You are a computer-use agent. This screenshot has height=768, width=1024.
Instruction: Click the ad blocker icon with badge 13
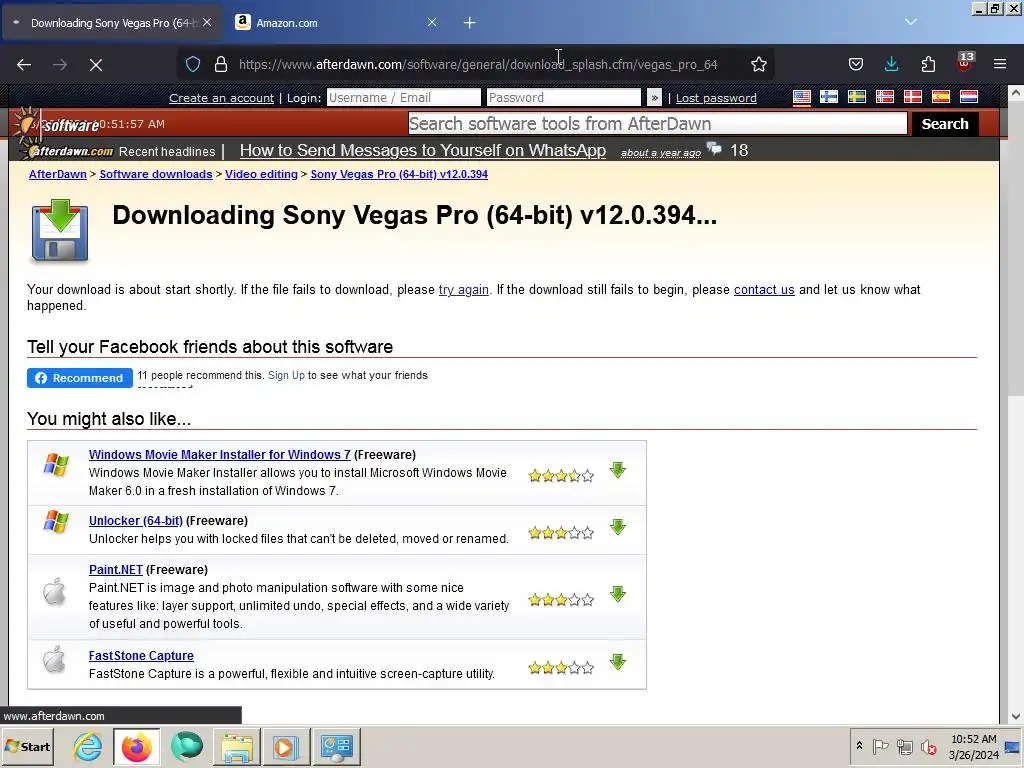tap(965, 63)
